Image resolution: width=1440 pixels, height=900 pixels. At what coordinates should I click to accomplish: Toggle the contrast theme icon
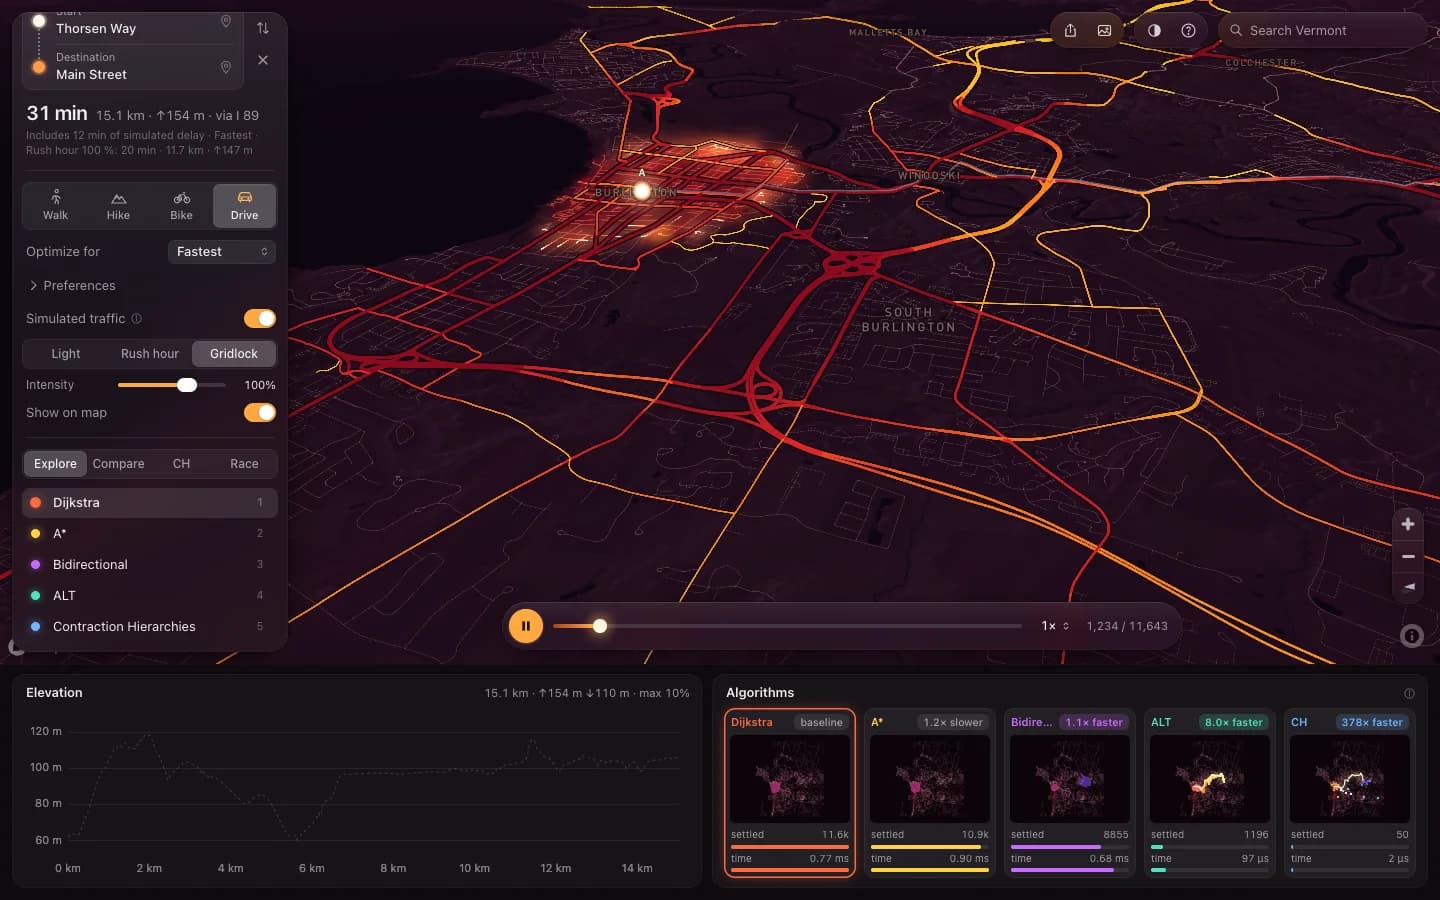click(1154, 30)
